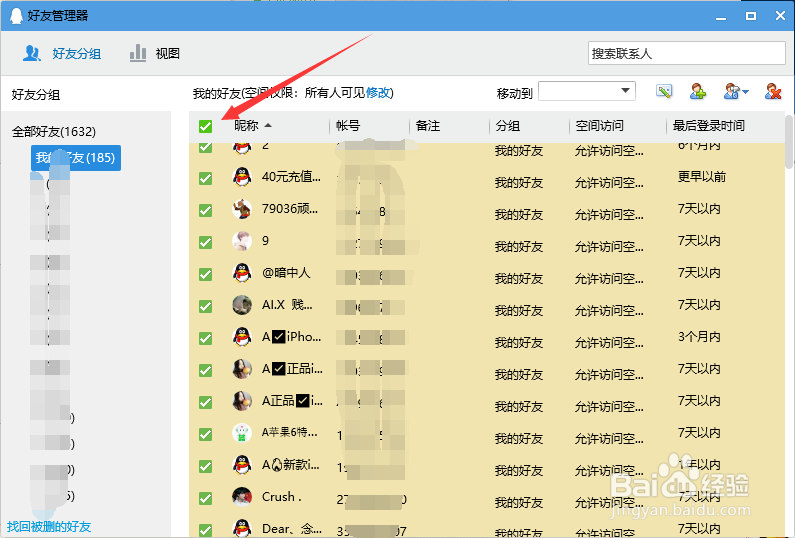Uncheck the AI.X row checkbox
The width and height of the screenshot is (795, 538).
[x=205, y=306]
